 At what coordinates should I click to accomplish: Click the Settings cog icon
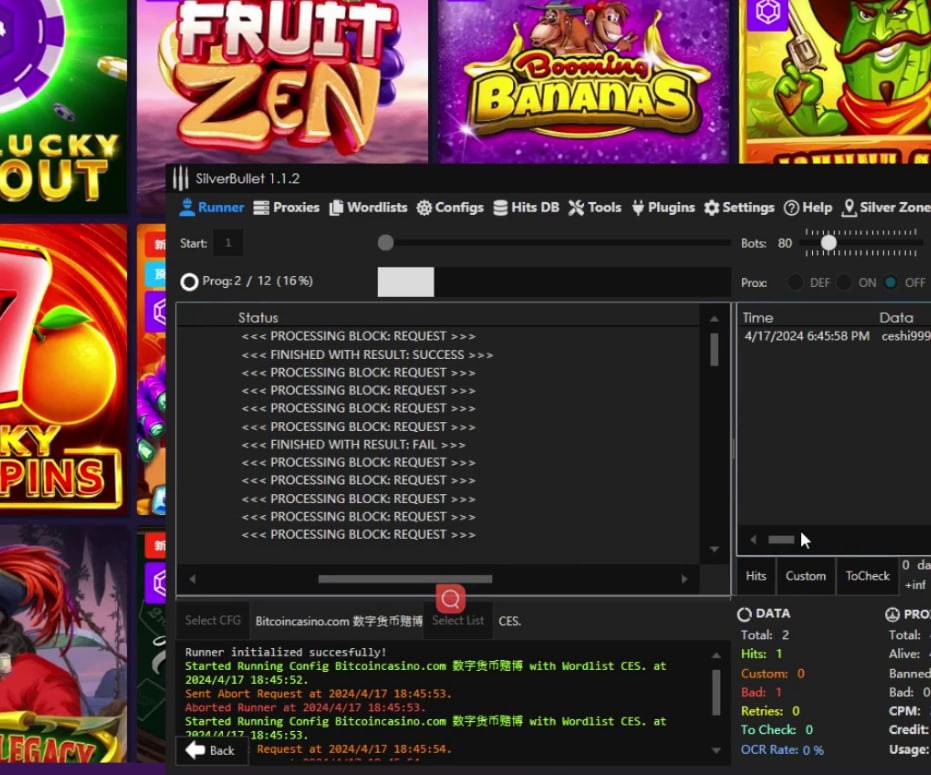click(x=711, y=208)
